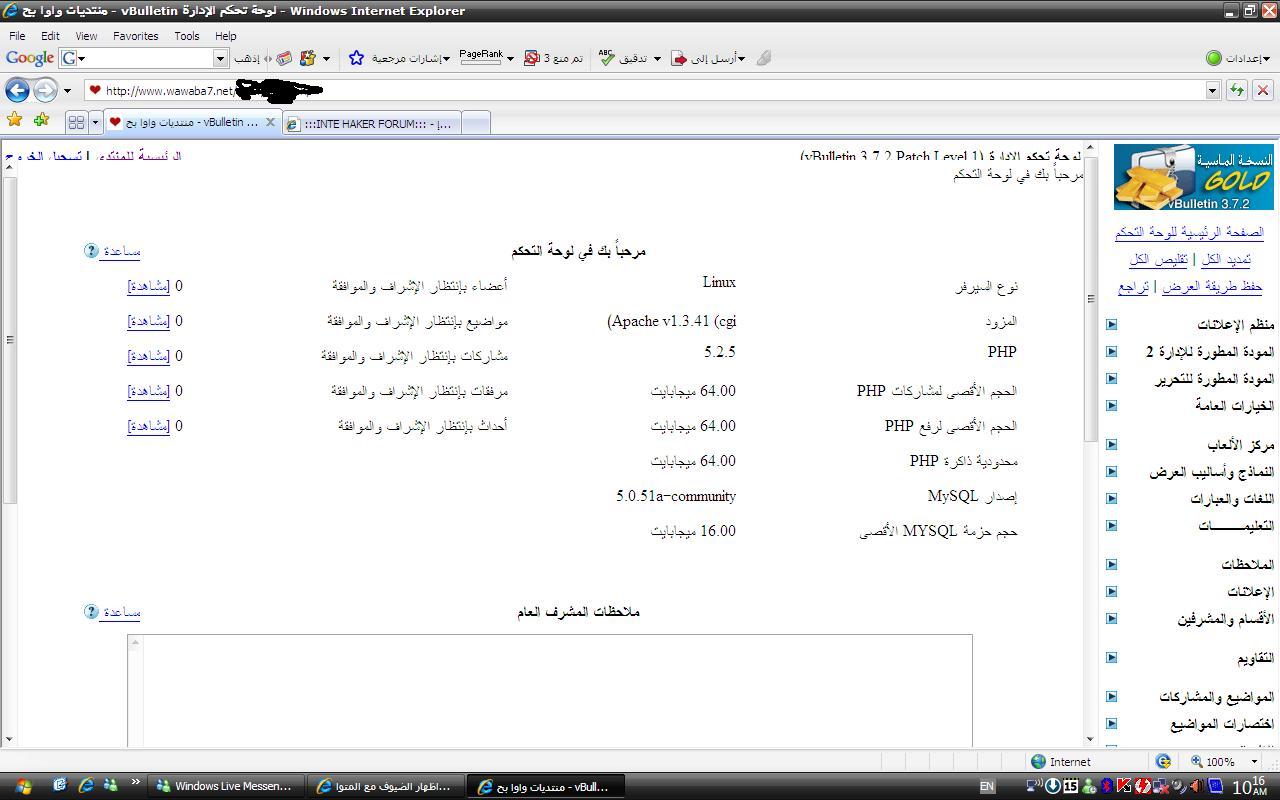
Task: Click مشاهدة link for members awaiting approval
Action: tap(148, 286)
